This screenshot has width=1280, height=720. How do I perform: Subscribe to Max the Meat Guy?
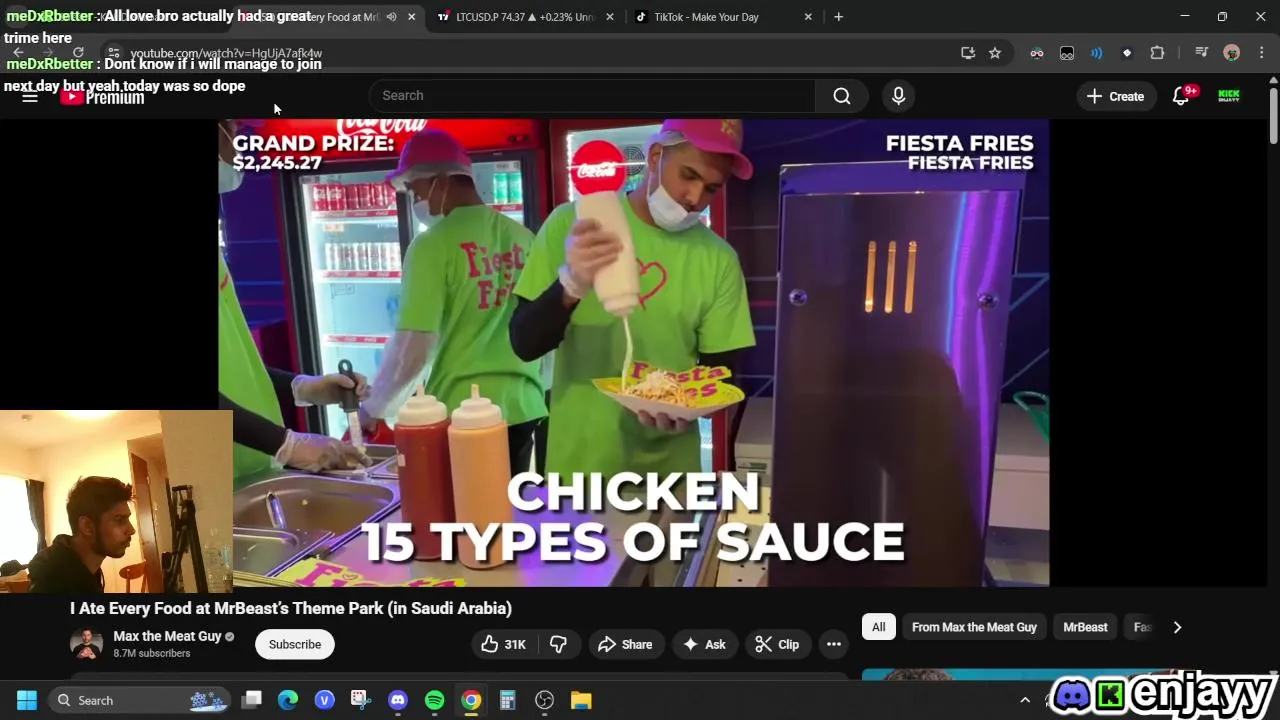(x=295, y=644)
